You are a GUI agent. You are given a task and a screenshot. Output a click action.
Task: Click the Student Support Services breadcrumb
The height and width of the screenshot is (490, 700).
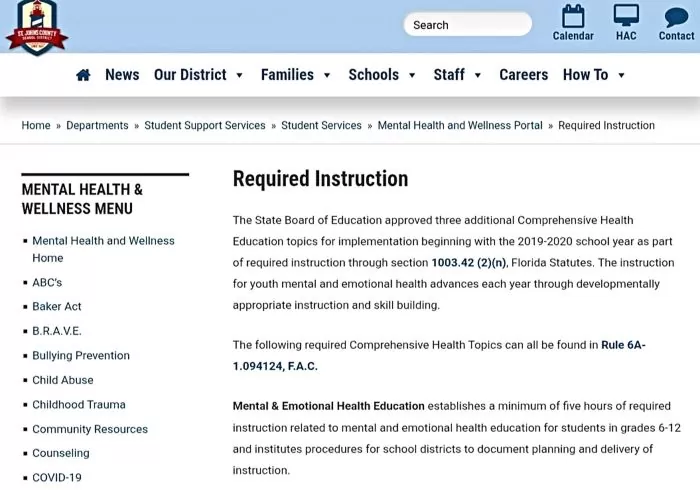[205, 126]
